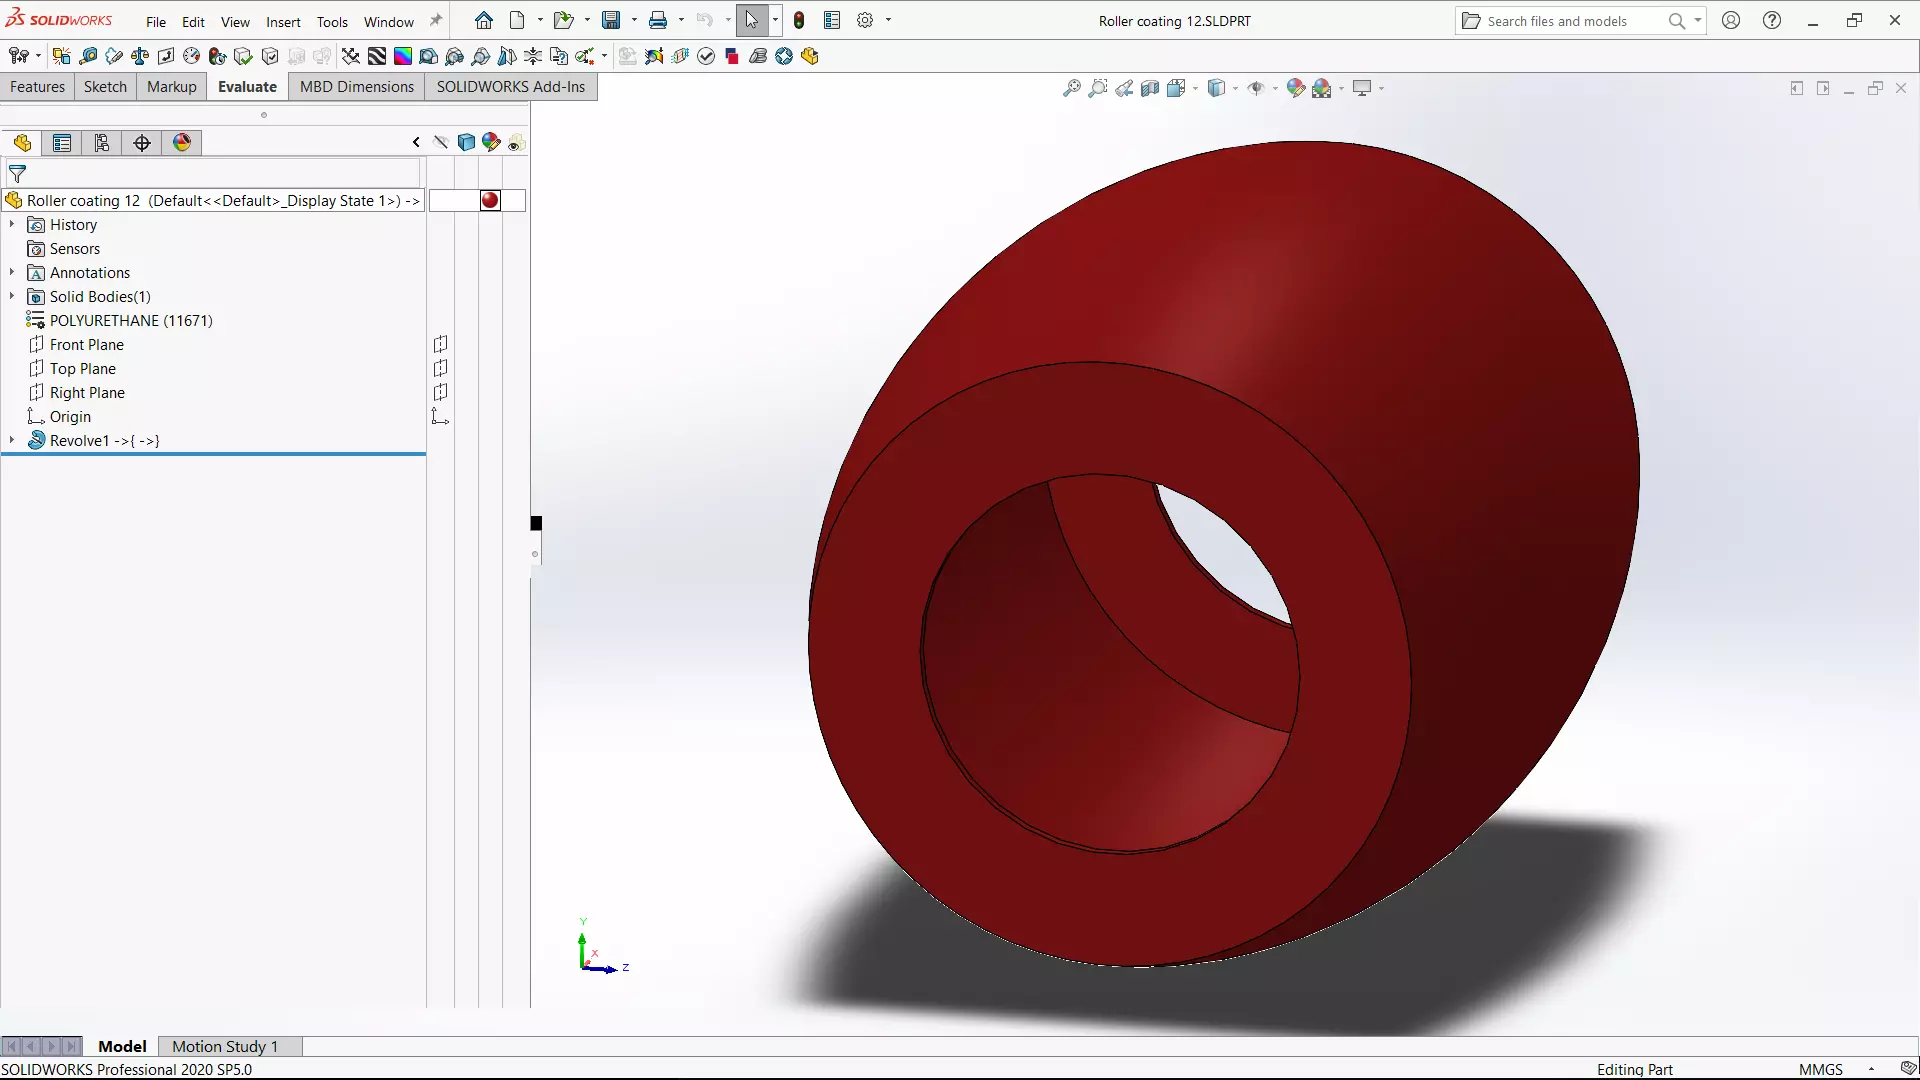Open View Orientation dropdown arrow
This screenshot has height=1080, width=1920.
click(x=1195, y=88)
